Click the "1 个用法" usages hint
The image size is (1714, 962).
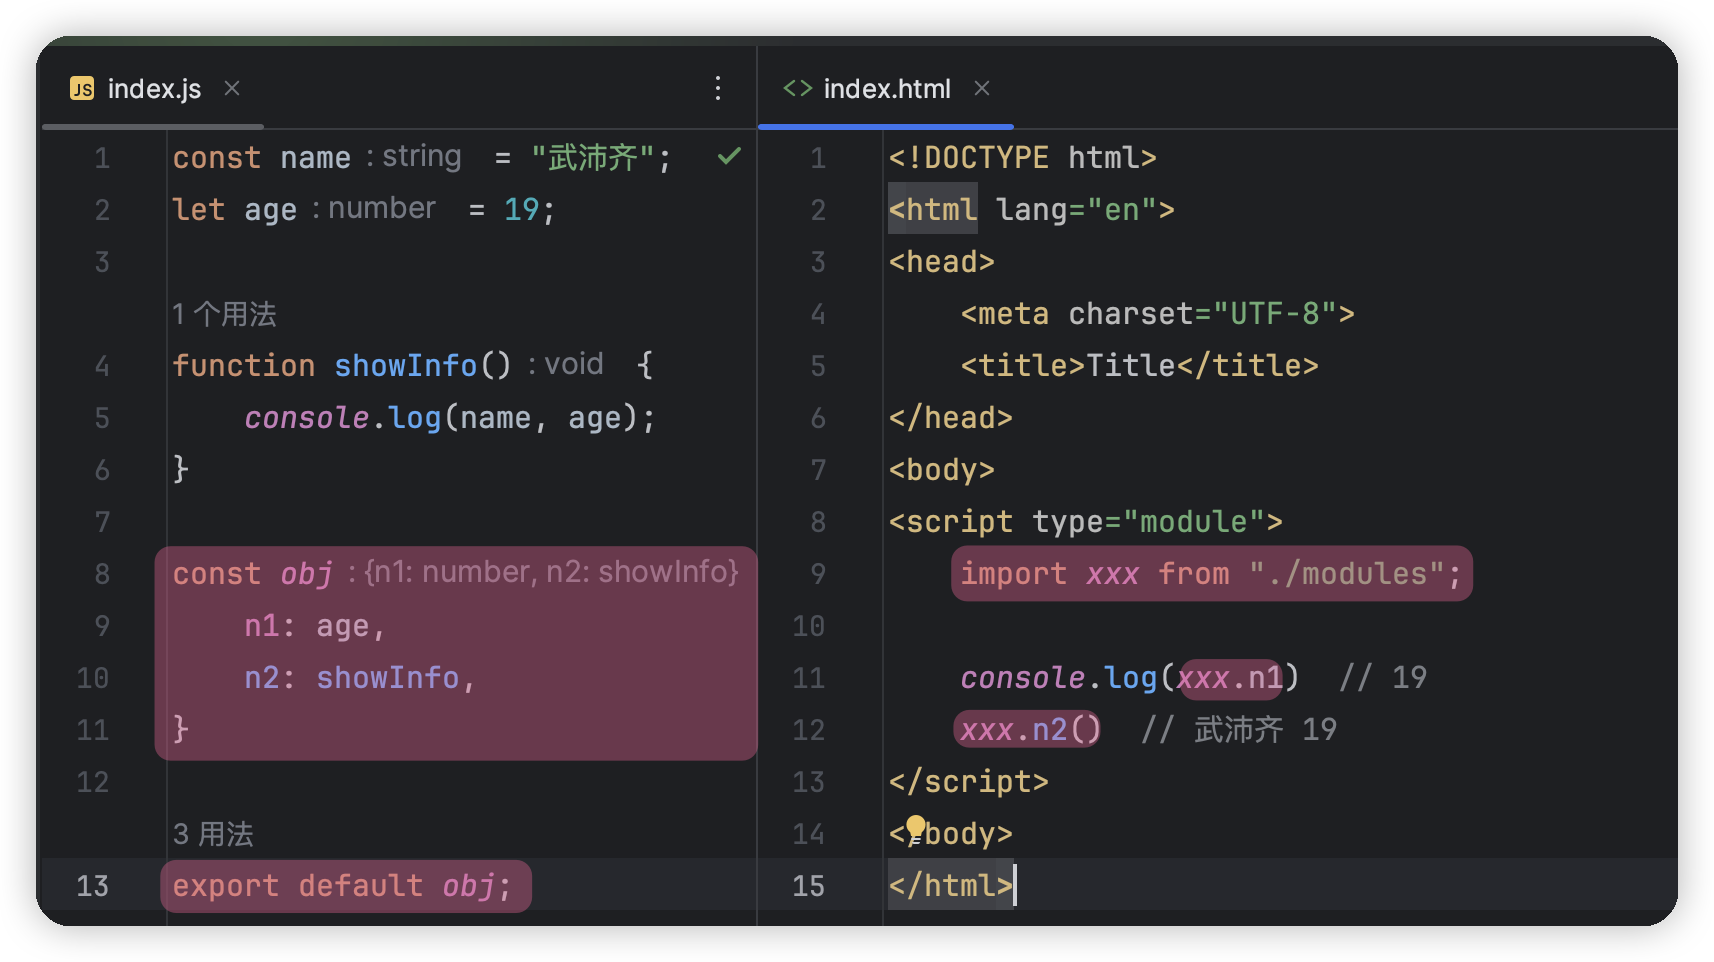pos(224,314)
